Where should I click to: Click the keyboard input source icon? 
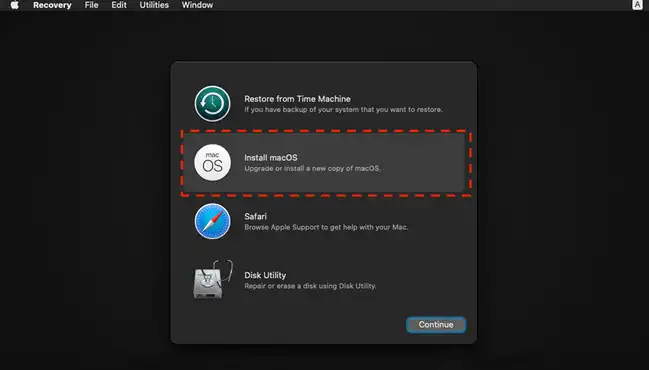point(637,5)
